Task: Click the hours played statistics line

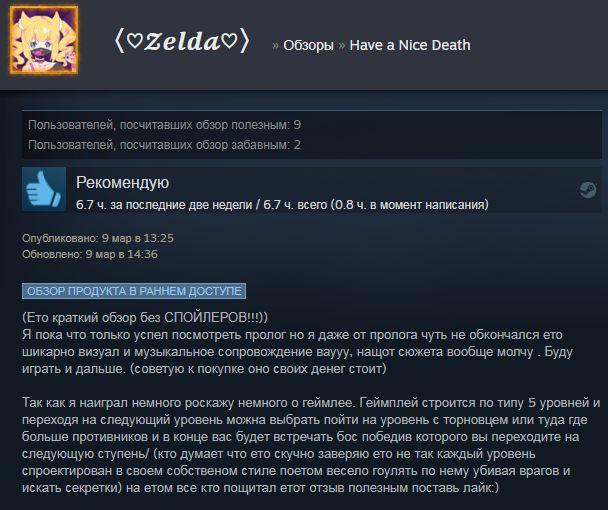Action: 282,204
